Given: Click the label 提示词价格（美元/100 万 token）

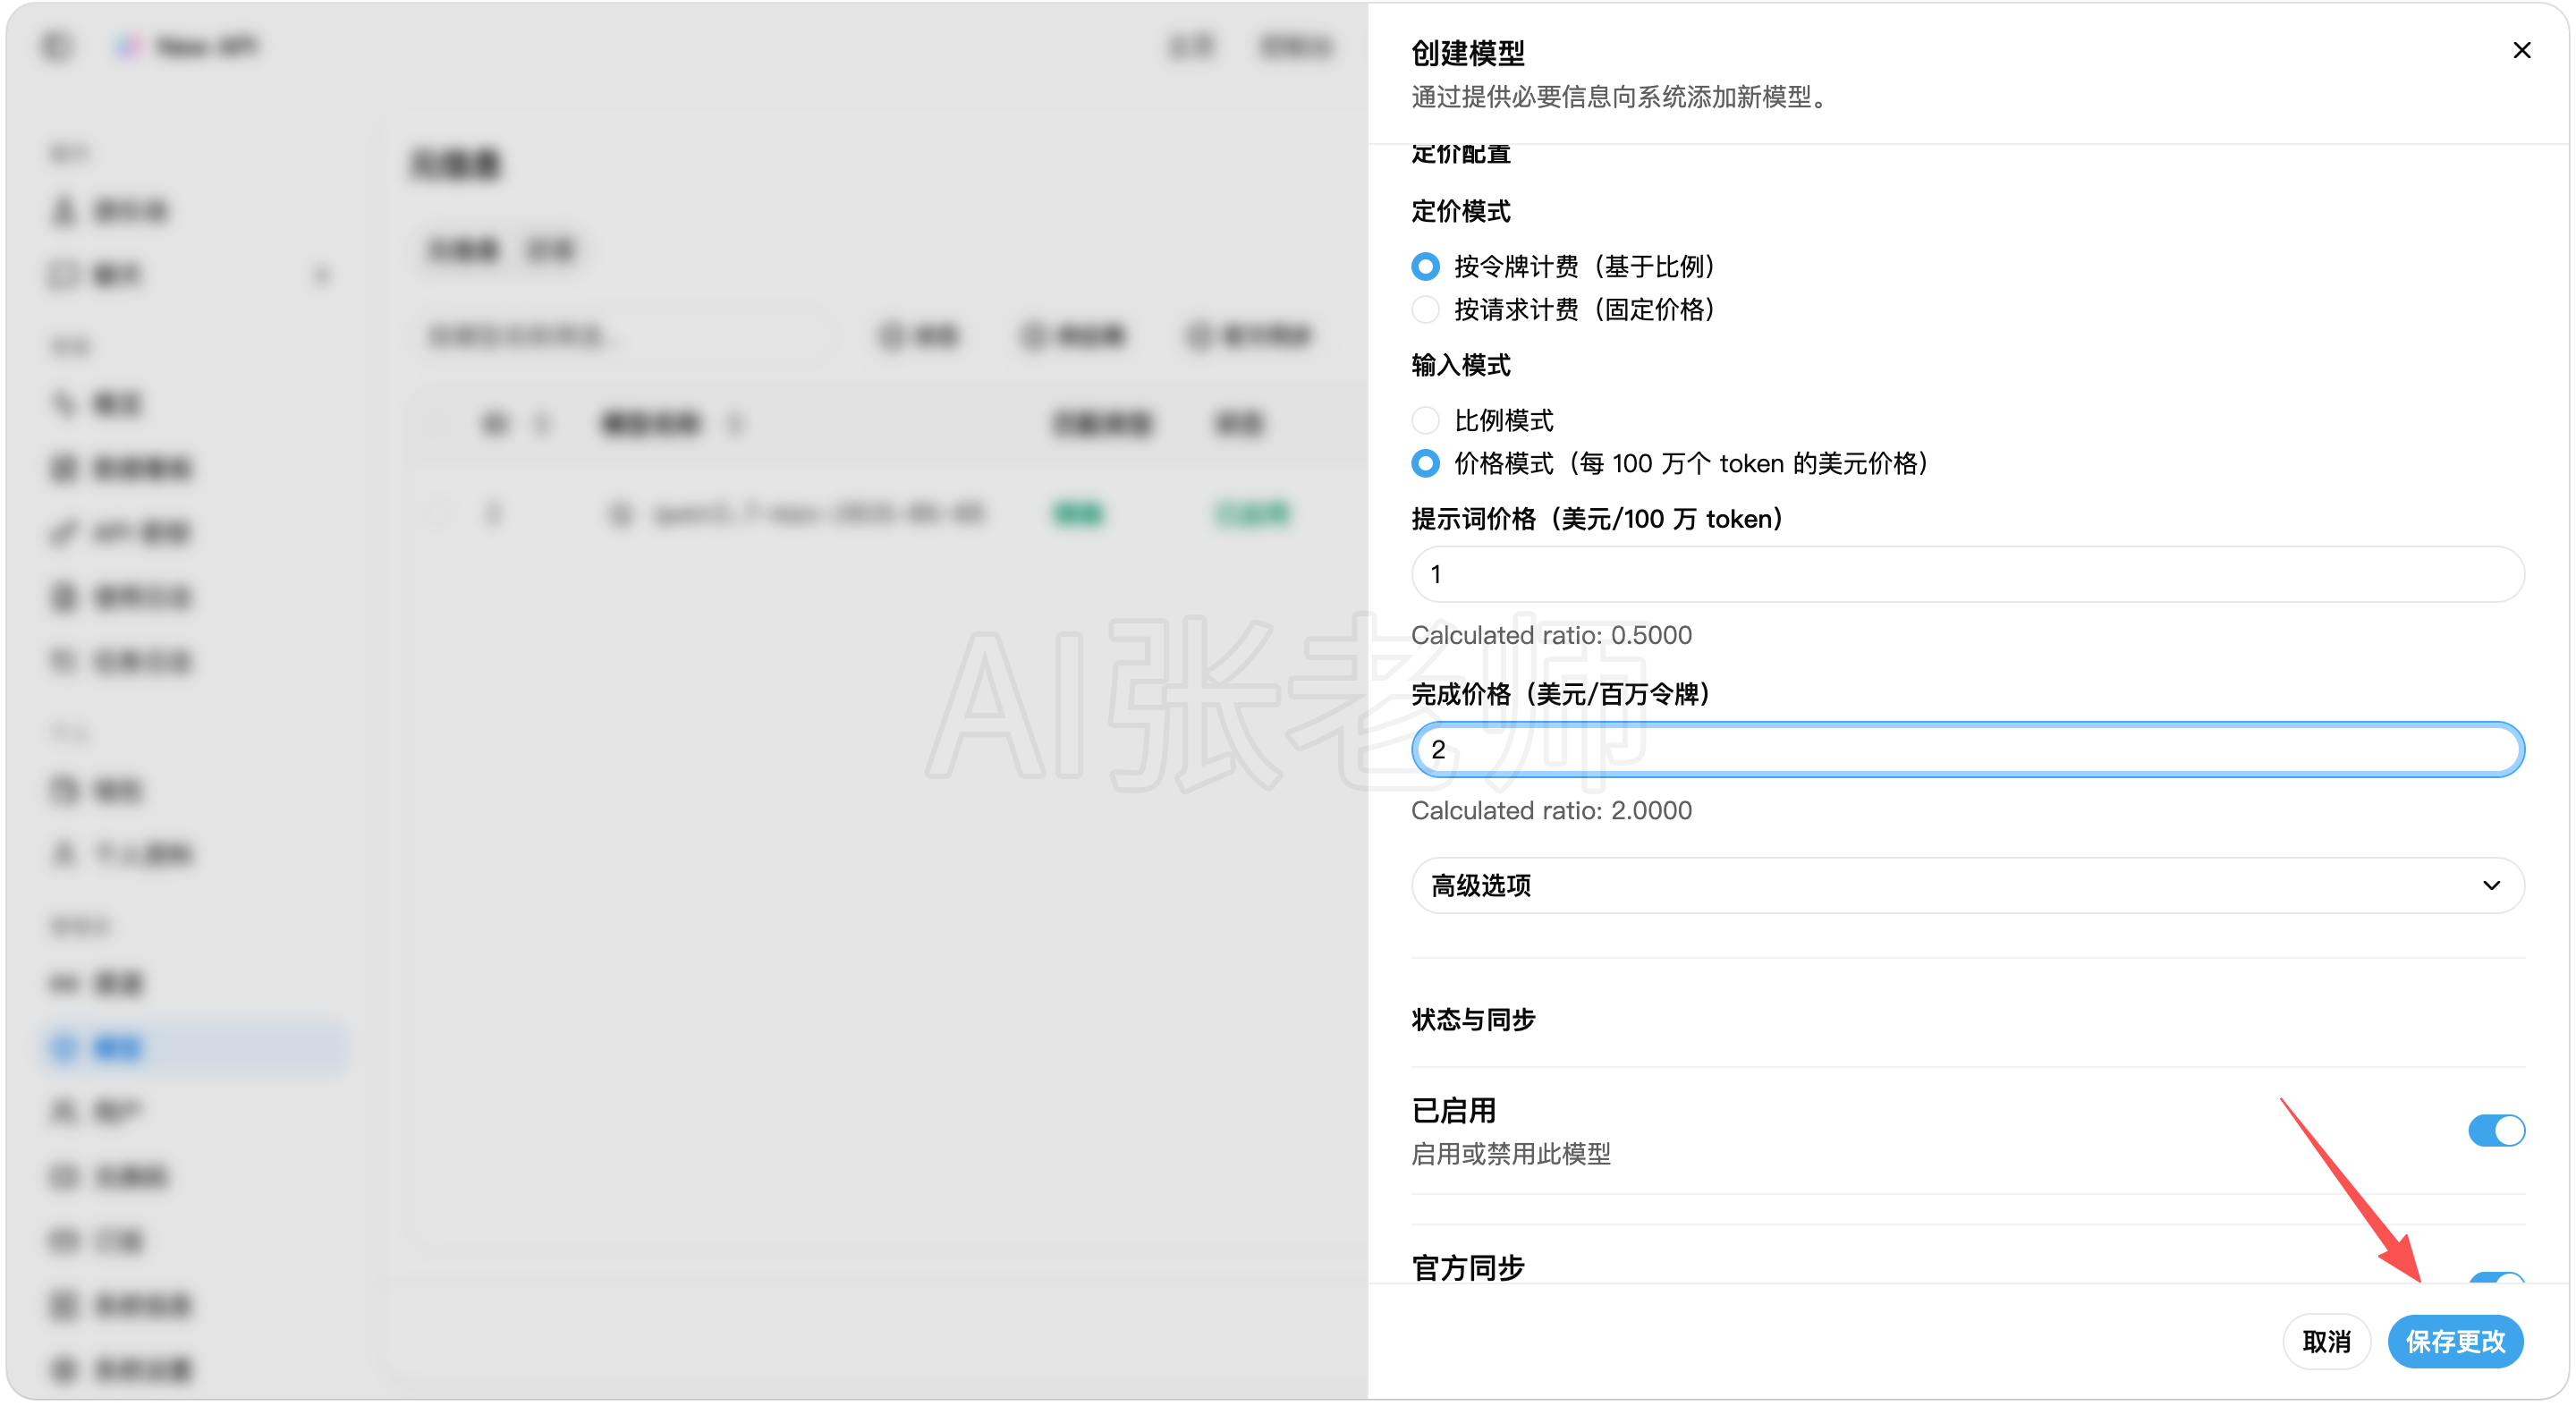Looking at the screenshot, I should (1597, 520).
